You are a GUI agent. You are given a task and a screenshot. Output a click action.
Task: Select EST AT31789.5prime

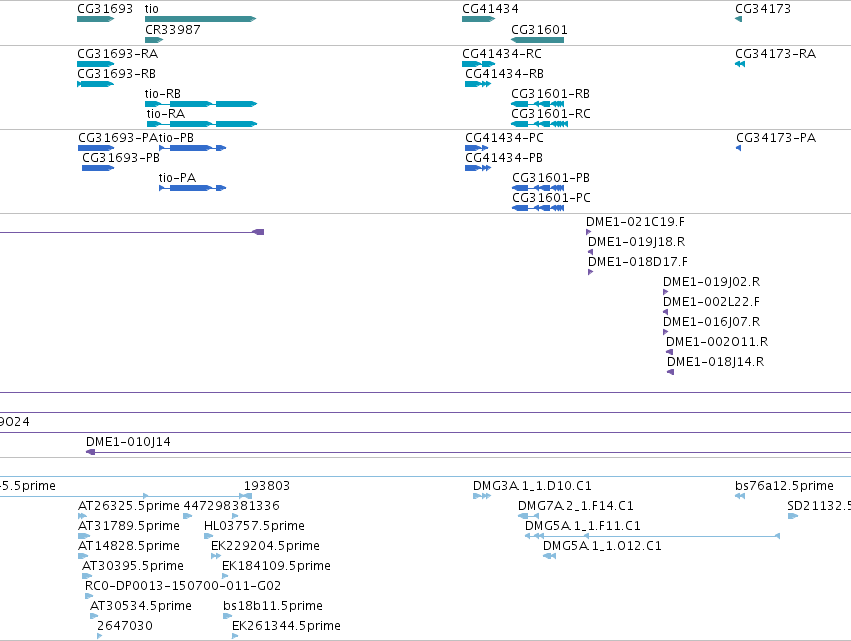click(129, 526)
